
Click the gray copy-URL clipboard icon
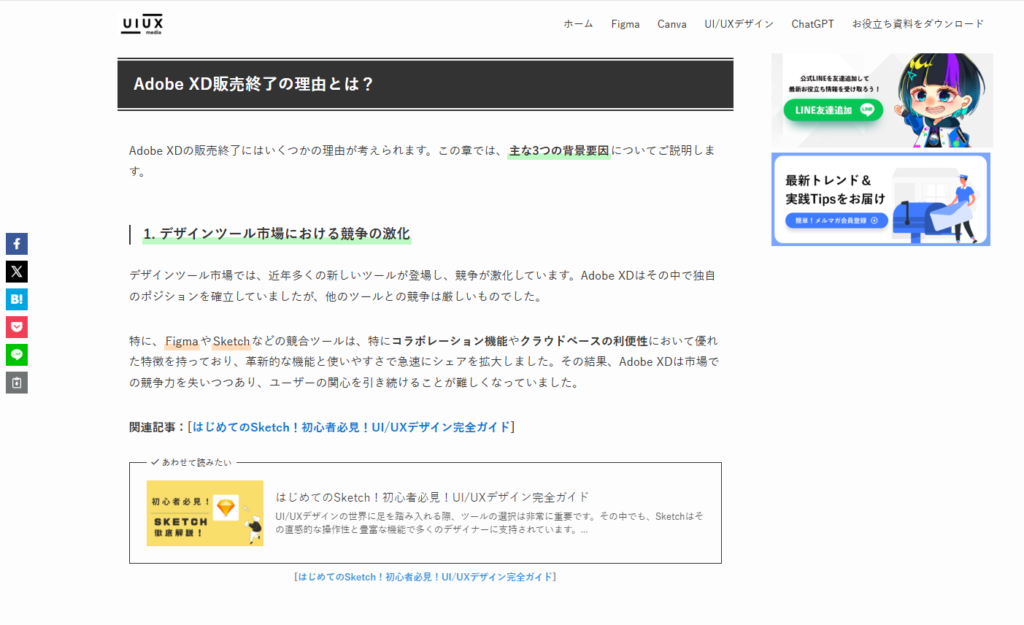16,383
